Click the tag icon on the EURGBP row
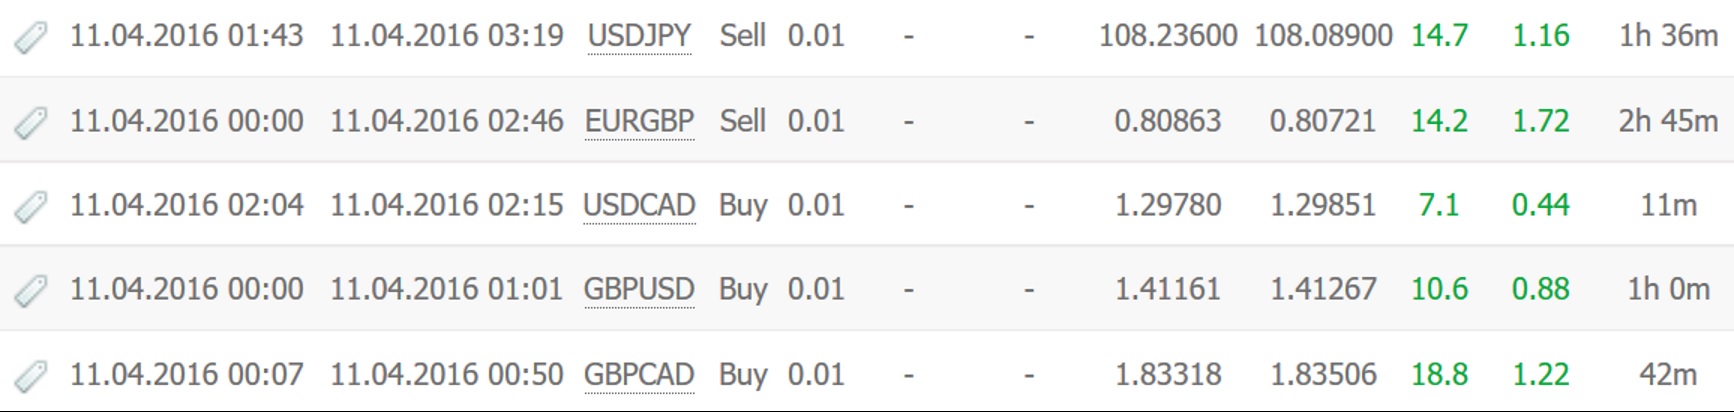The width and height of the screenshot is (1734, 412). point(31,123)
